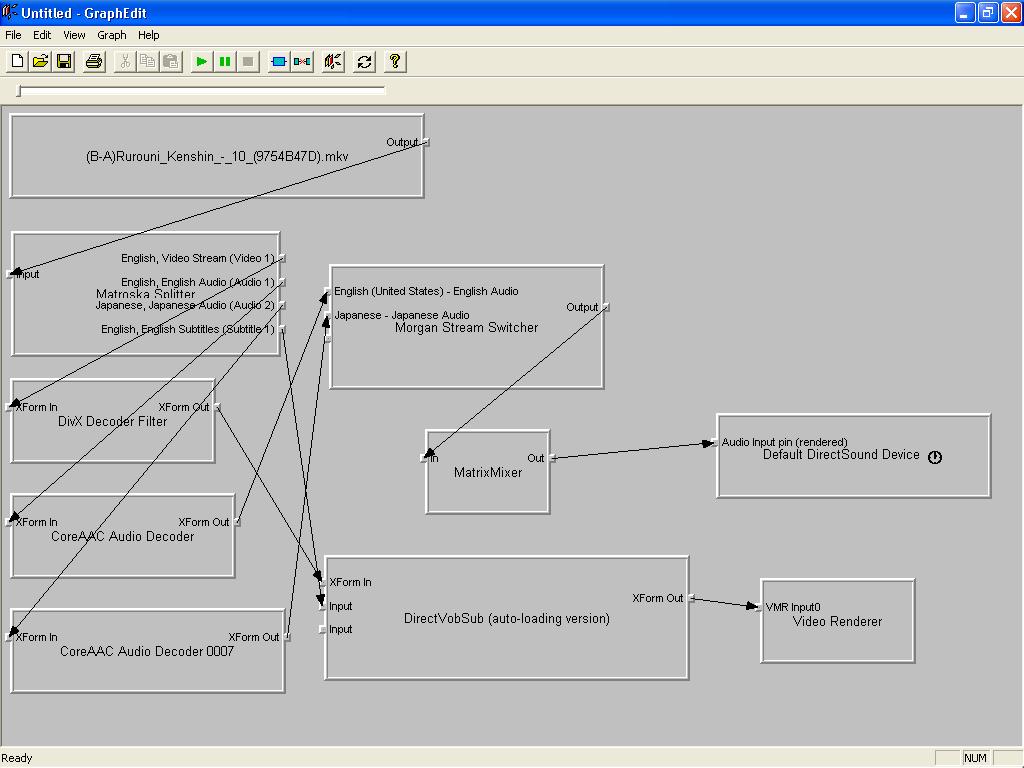Image resolution: width=1024 pixels, height=768 pixels.
Task: Click the Insert Filter toolbar icon
Action: 279,61
